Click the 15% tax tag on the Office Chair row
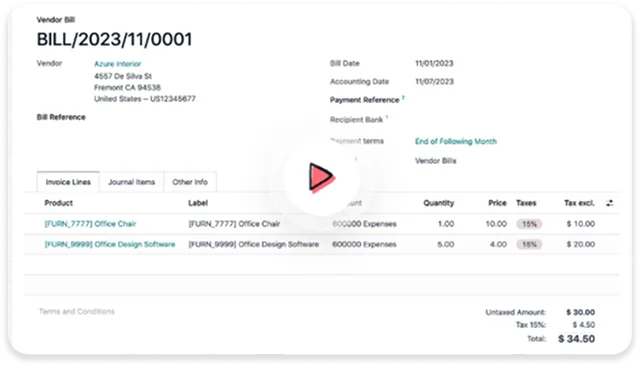 529,224
